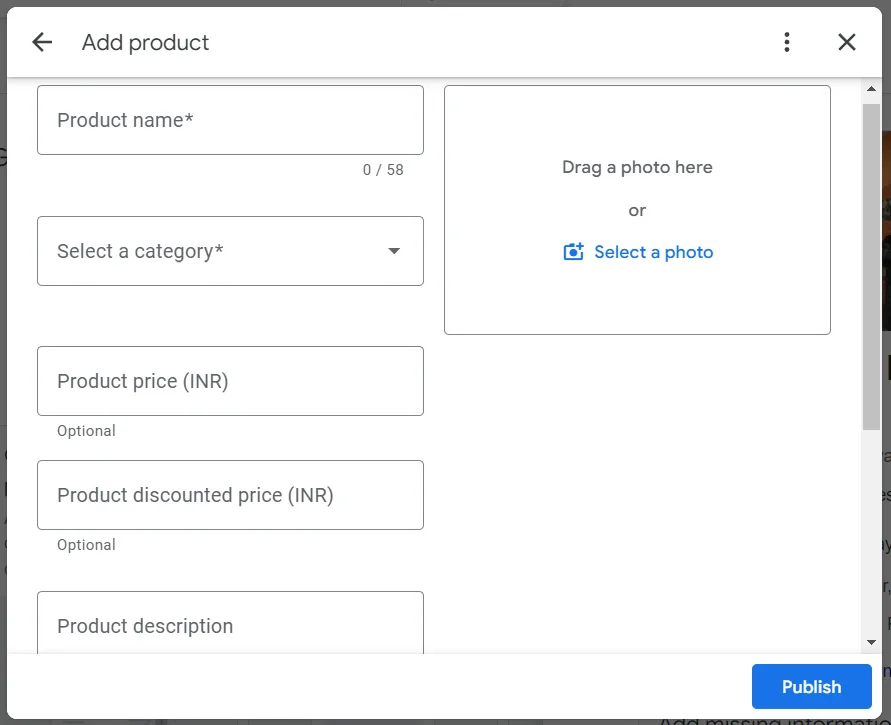This screenshot has width=891, height=725.
Task: Focus the Product name field
Action: [x=230, y=120]
